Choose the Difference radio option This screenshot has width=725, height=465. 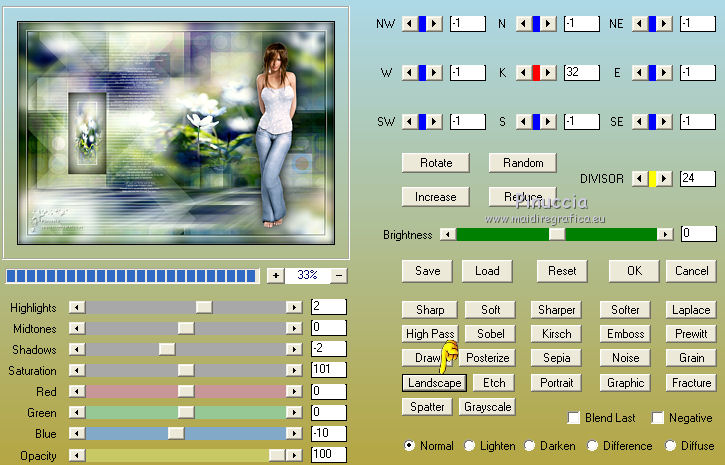[593, 446]
